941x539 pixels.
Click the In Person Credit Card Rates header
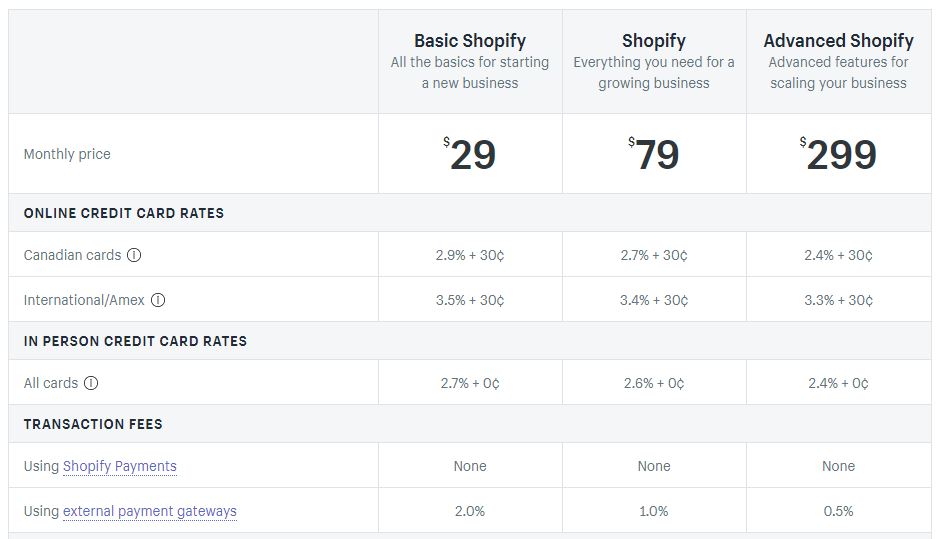coord(135,341)
